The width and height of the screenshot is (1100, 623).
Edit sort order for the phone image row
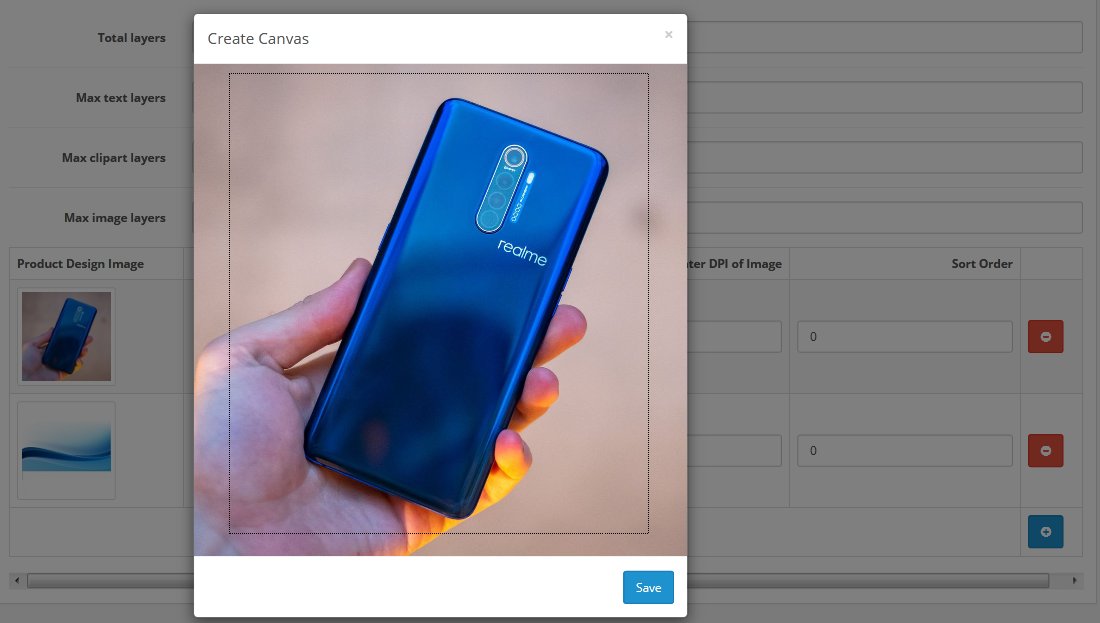905,337
